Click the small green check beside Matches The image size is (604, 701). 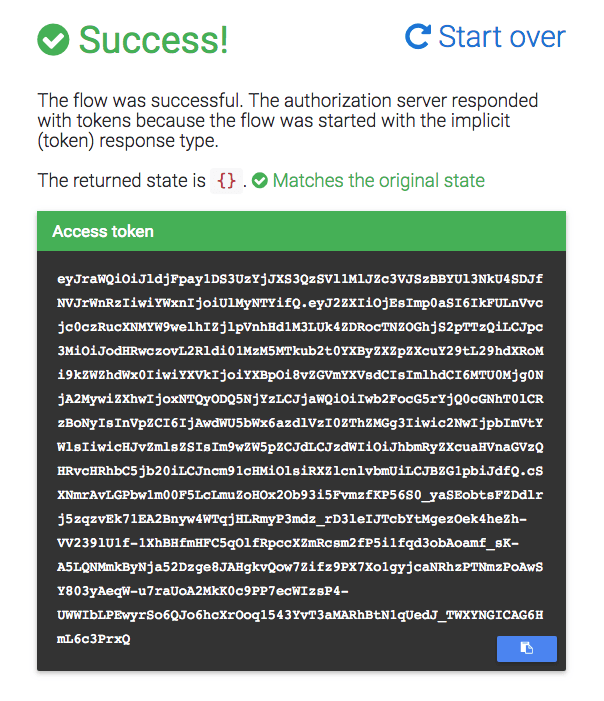[x=260, y=181]
